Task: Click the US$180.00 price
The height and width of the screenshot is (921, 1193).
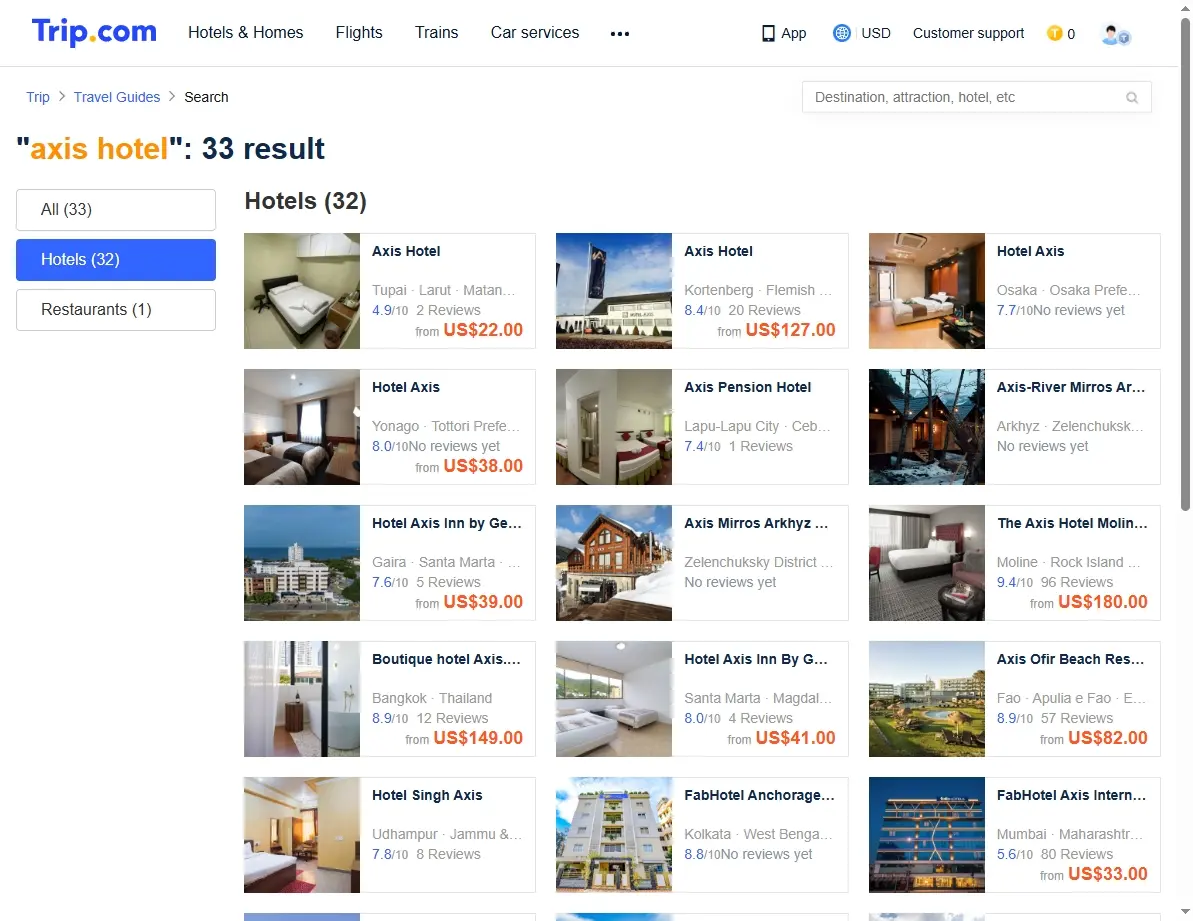Action: 1102,602
